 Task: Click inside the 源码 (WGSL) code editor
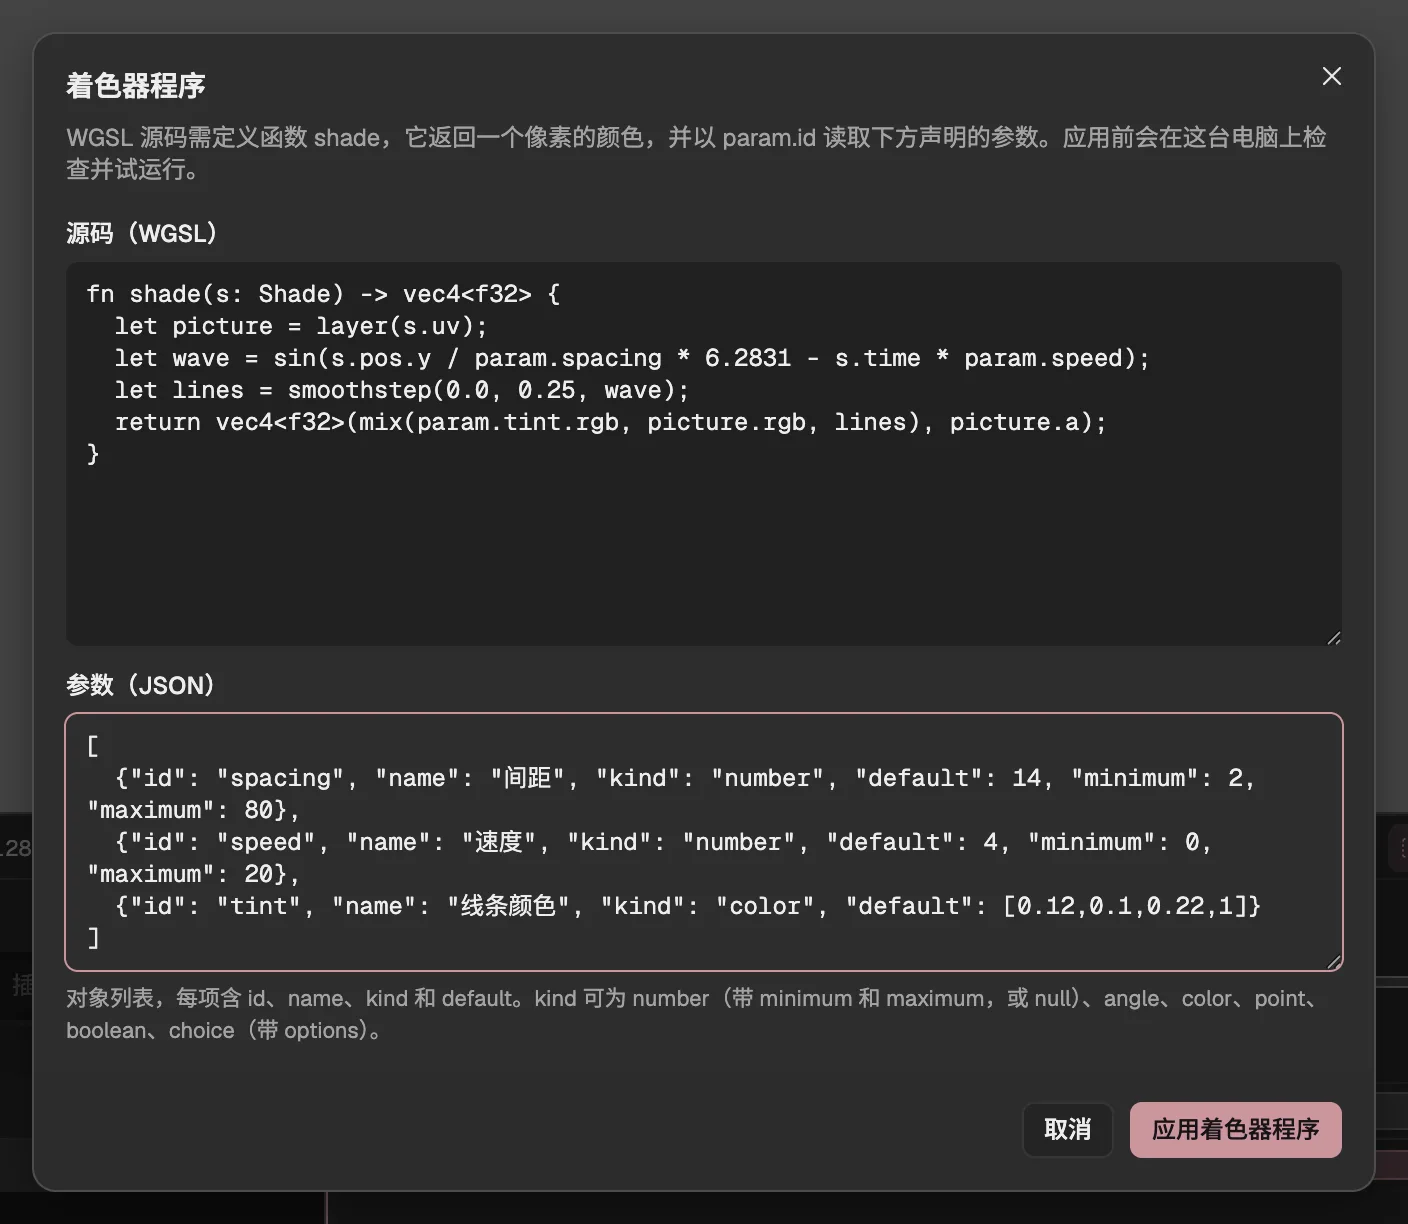pos(704,453)
